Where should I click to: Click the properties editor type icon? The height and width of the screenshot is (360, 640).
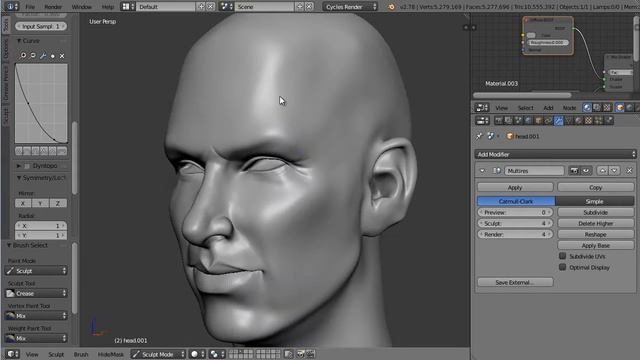(x=482, y=120)
